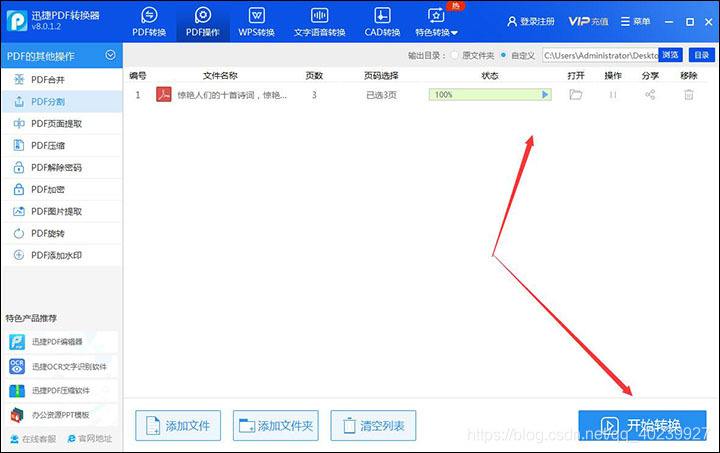This screenshot has height=453, width=720.
Task: Open the CAD转换 tab
Action: [x=382, y=22]
